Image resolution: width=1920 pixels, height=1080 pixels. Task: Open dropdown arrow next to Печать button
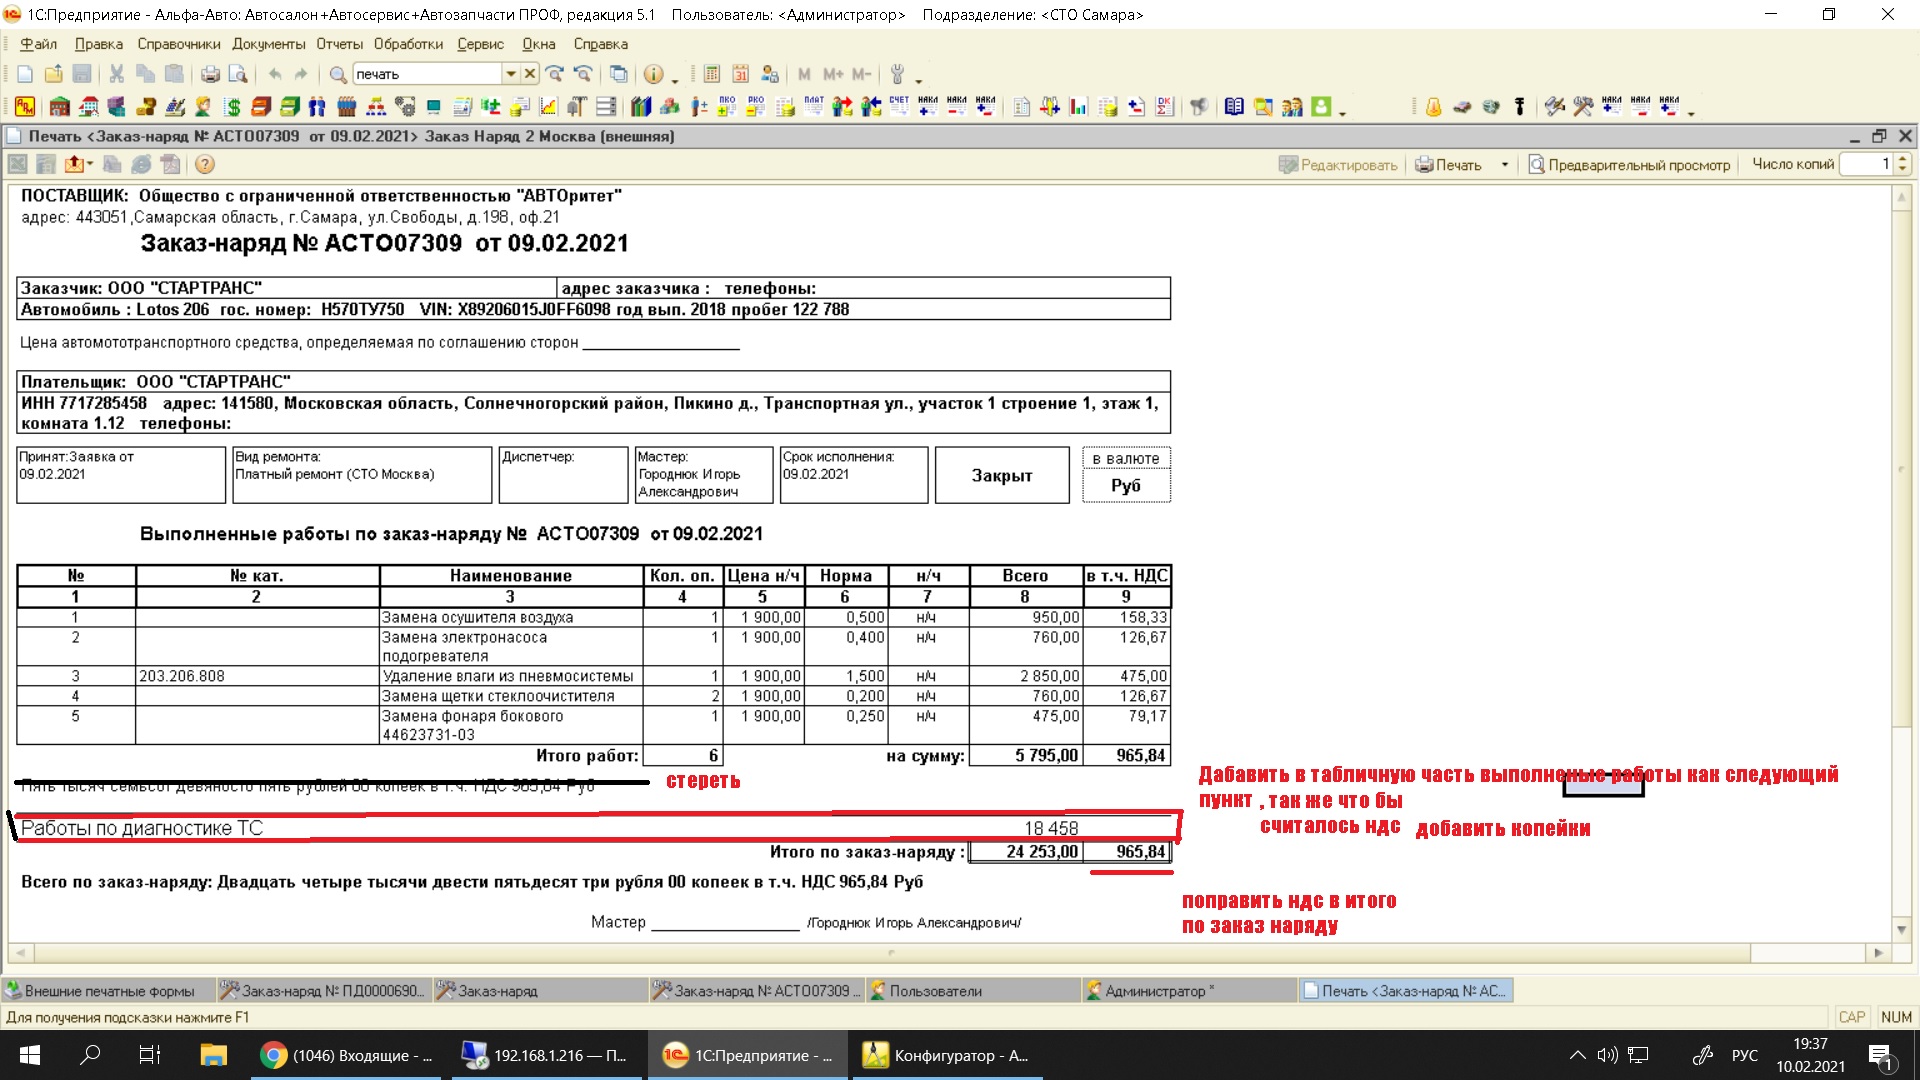[1504, 165]
